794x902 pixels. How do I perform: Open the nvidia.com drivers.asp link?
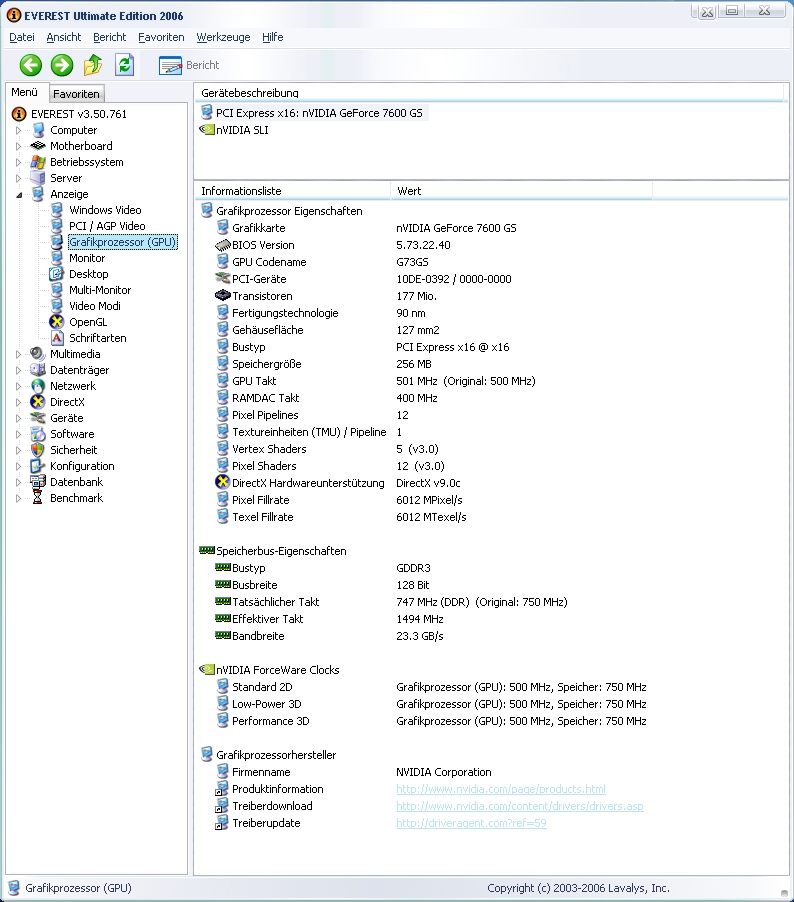click(520, 806)
